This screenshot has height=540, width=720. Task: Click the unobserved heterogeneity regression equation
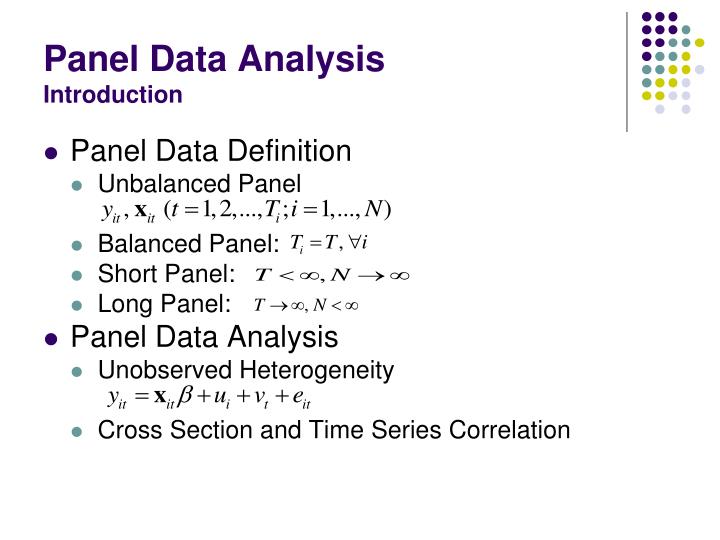tap(209, 398)
